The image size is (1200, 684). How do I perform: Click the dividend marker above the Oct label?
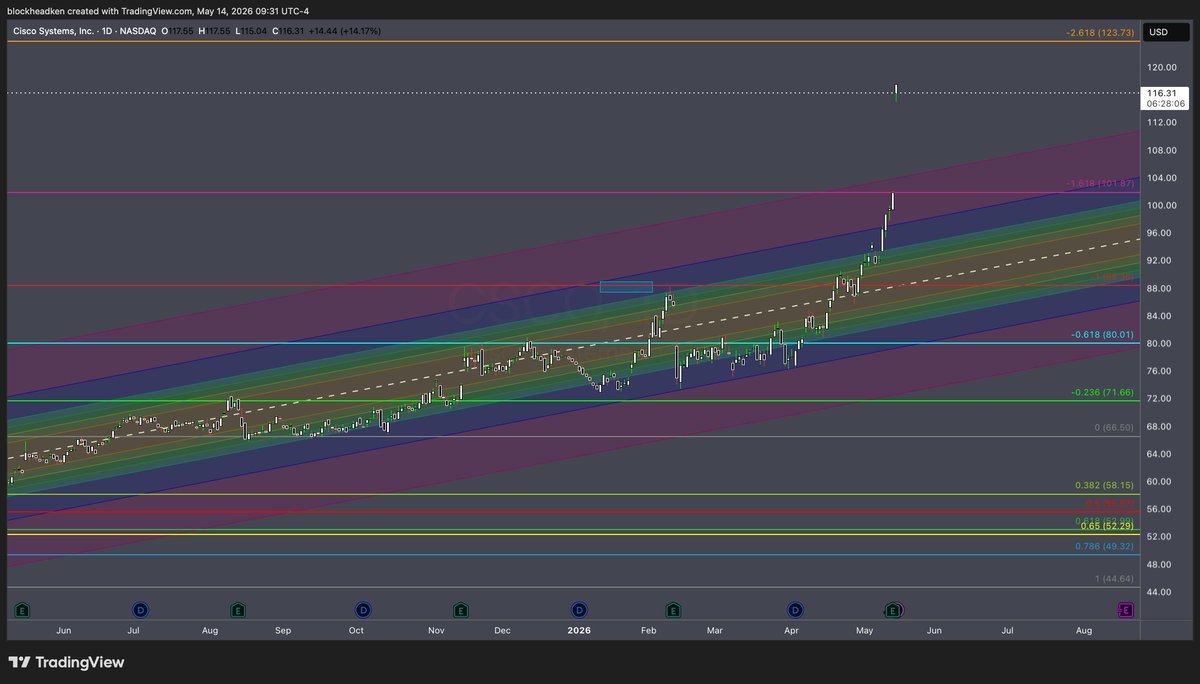point(362,609)
